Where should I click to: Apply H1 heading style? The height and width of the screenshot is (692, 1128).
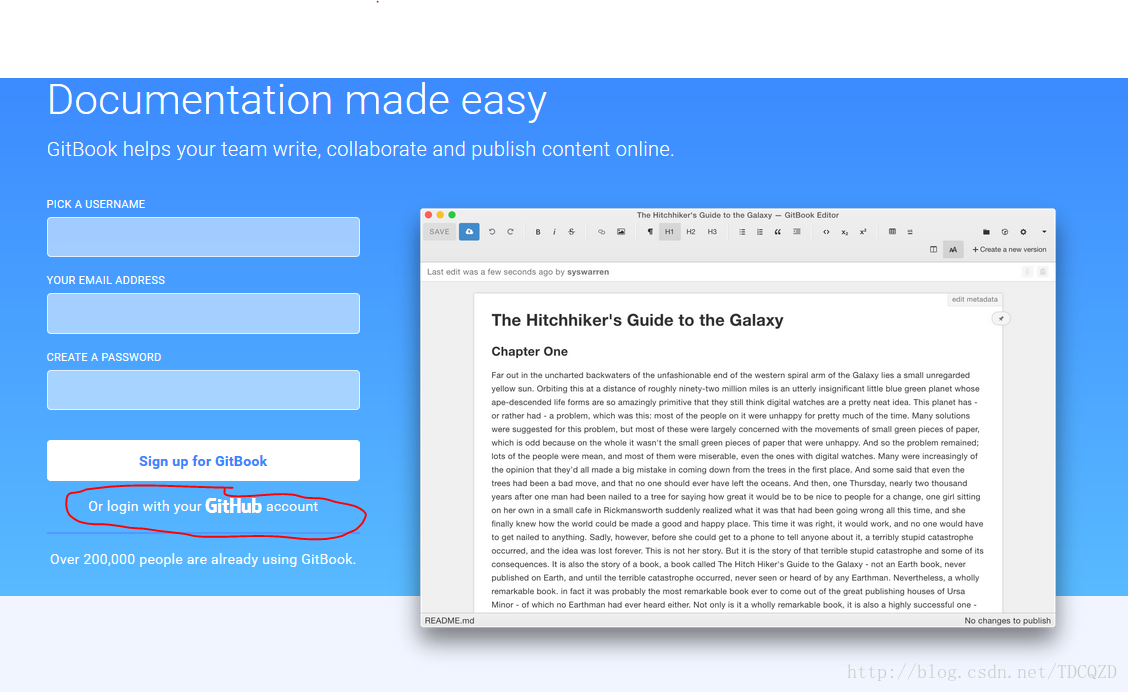click(x=670, y=232)
